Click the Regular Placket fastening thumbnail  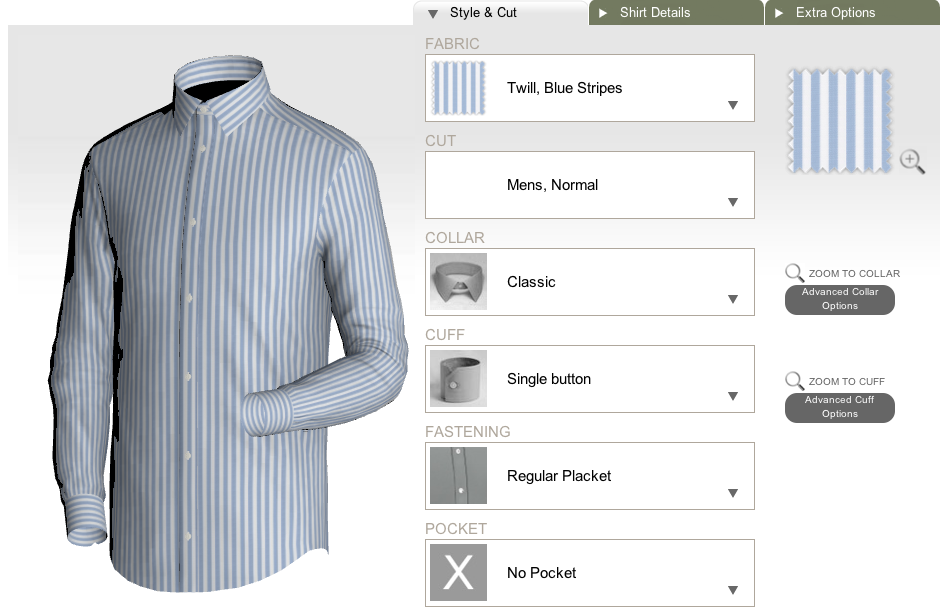(x=458, y=476)
